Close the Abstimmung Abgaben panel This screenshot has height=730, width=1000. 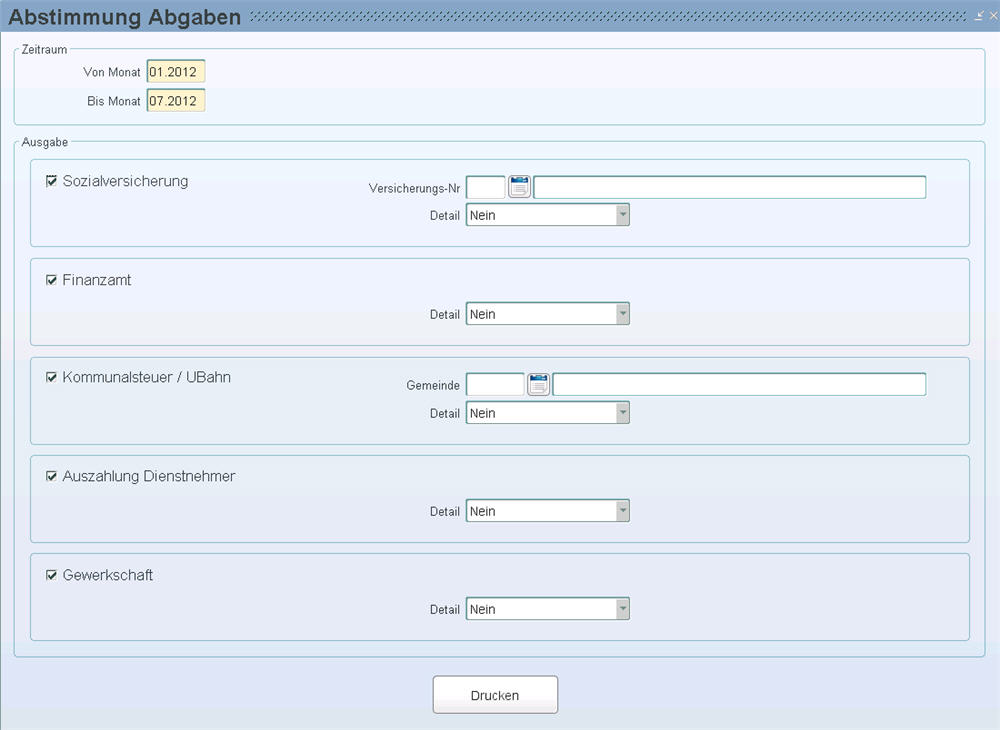pyautogui.click(x=993, y=17)
